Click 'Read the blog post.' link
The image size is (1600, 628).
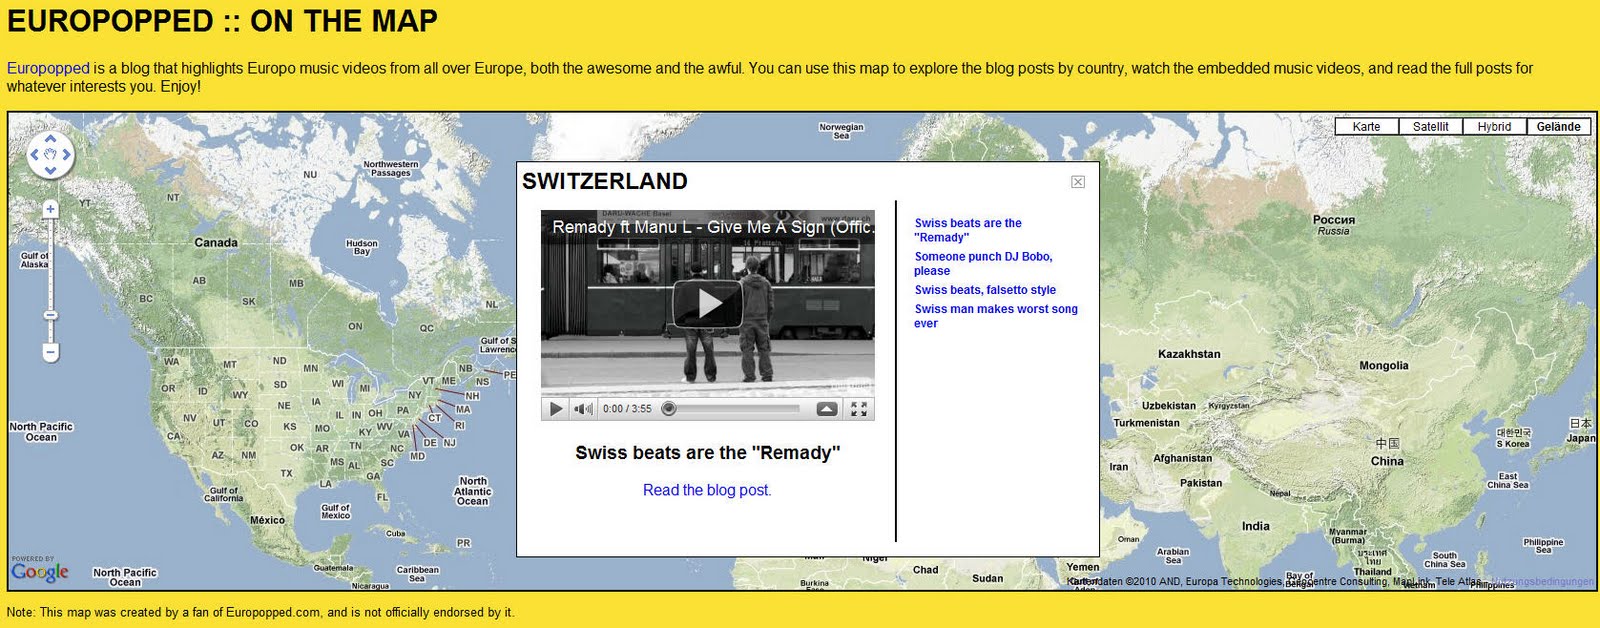pyautogui.click(x=707, y=490)
